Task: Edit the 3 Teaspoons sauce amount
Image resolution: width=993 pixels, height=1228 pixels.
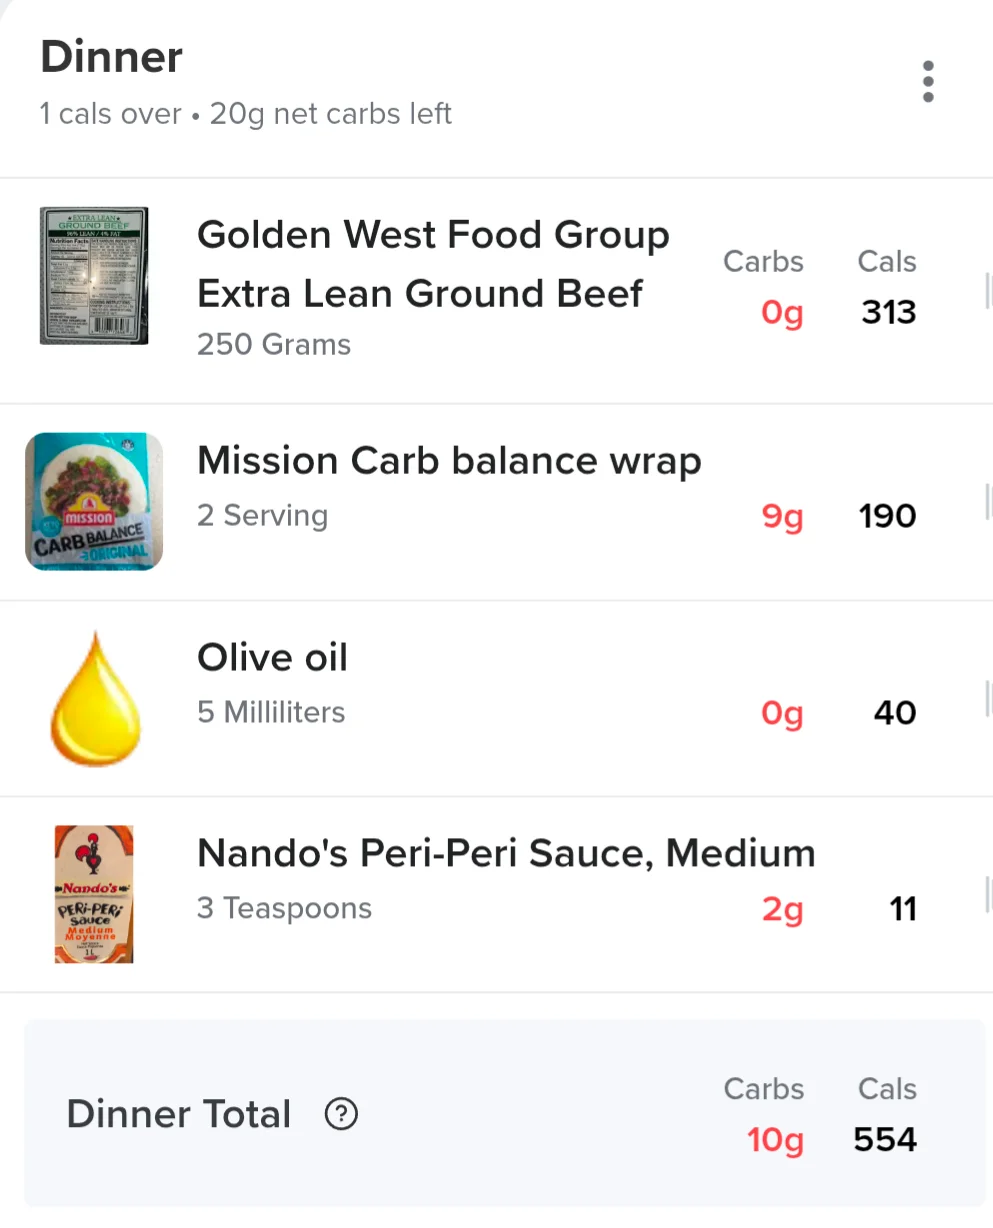Action: point(284,908)
